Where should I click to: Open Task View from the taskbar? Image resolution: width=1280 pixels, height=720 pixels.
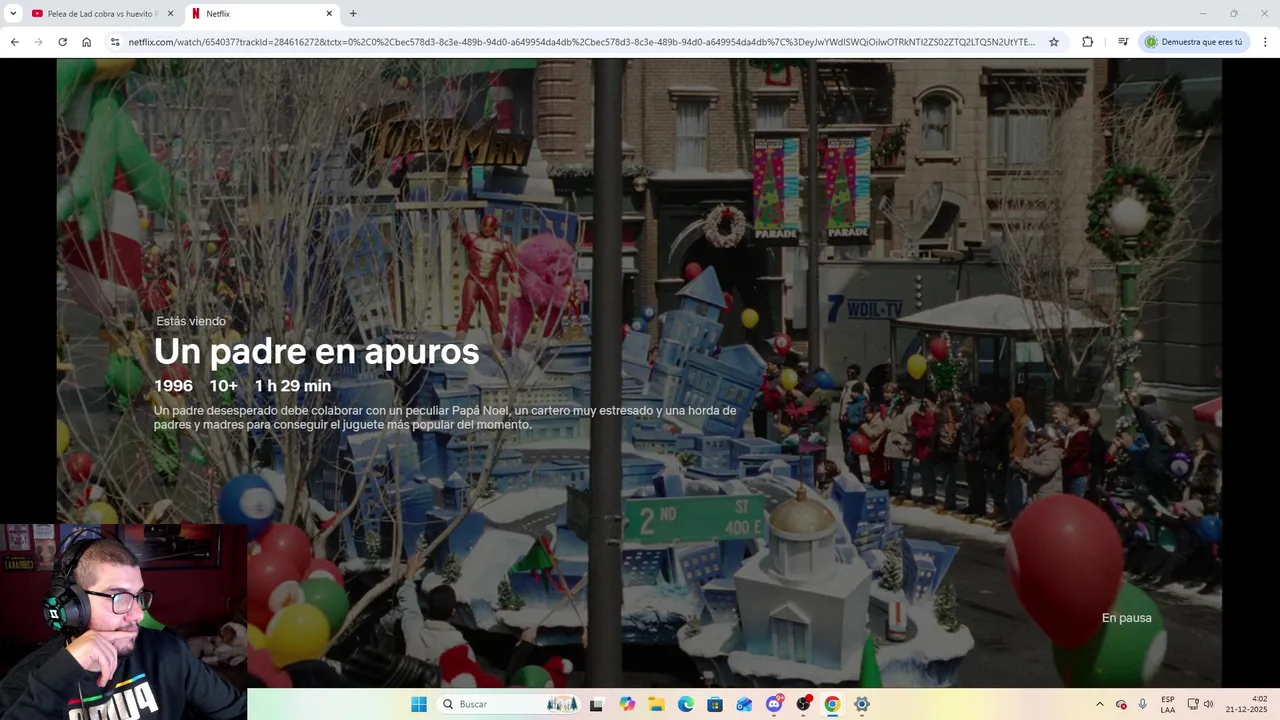coord(596,704)
